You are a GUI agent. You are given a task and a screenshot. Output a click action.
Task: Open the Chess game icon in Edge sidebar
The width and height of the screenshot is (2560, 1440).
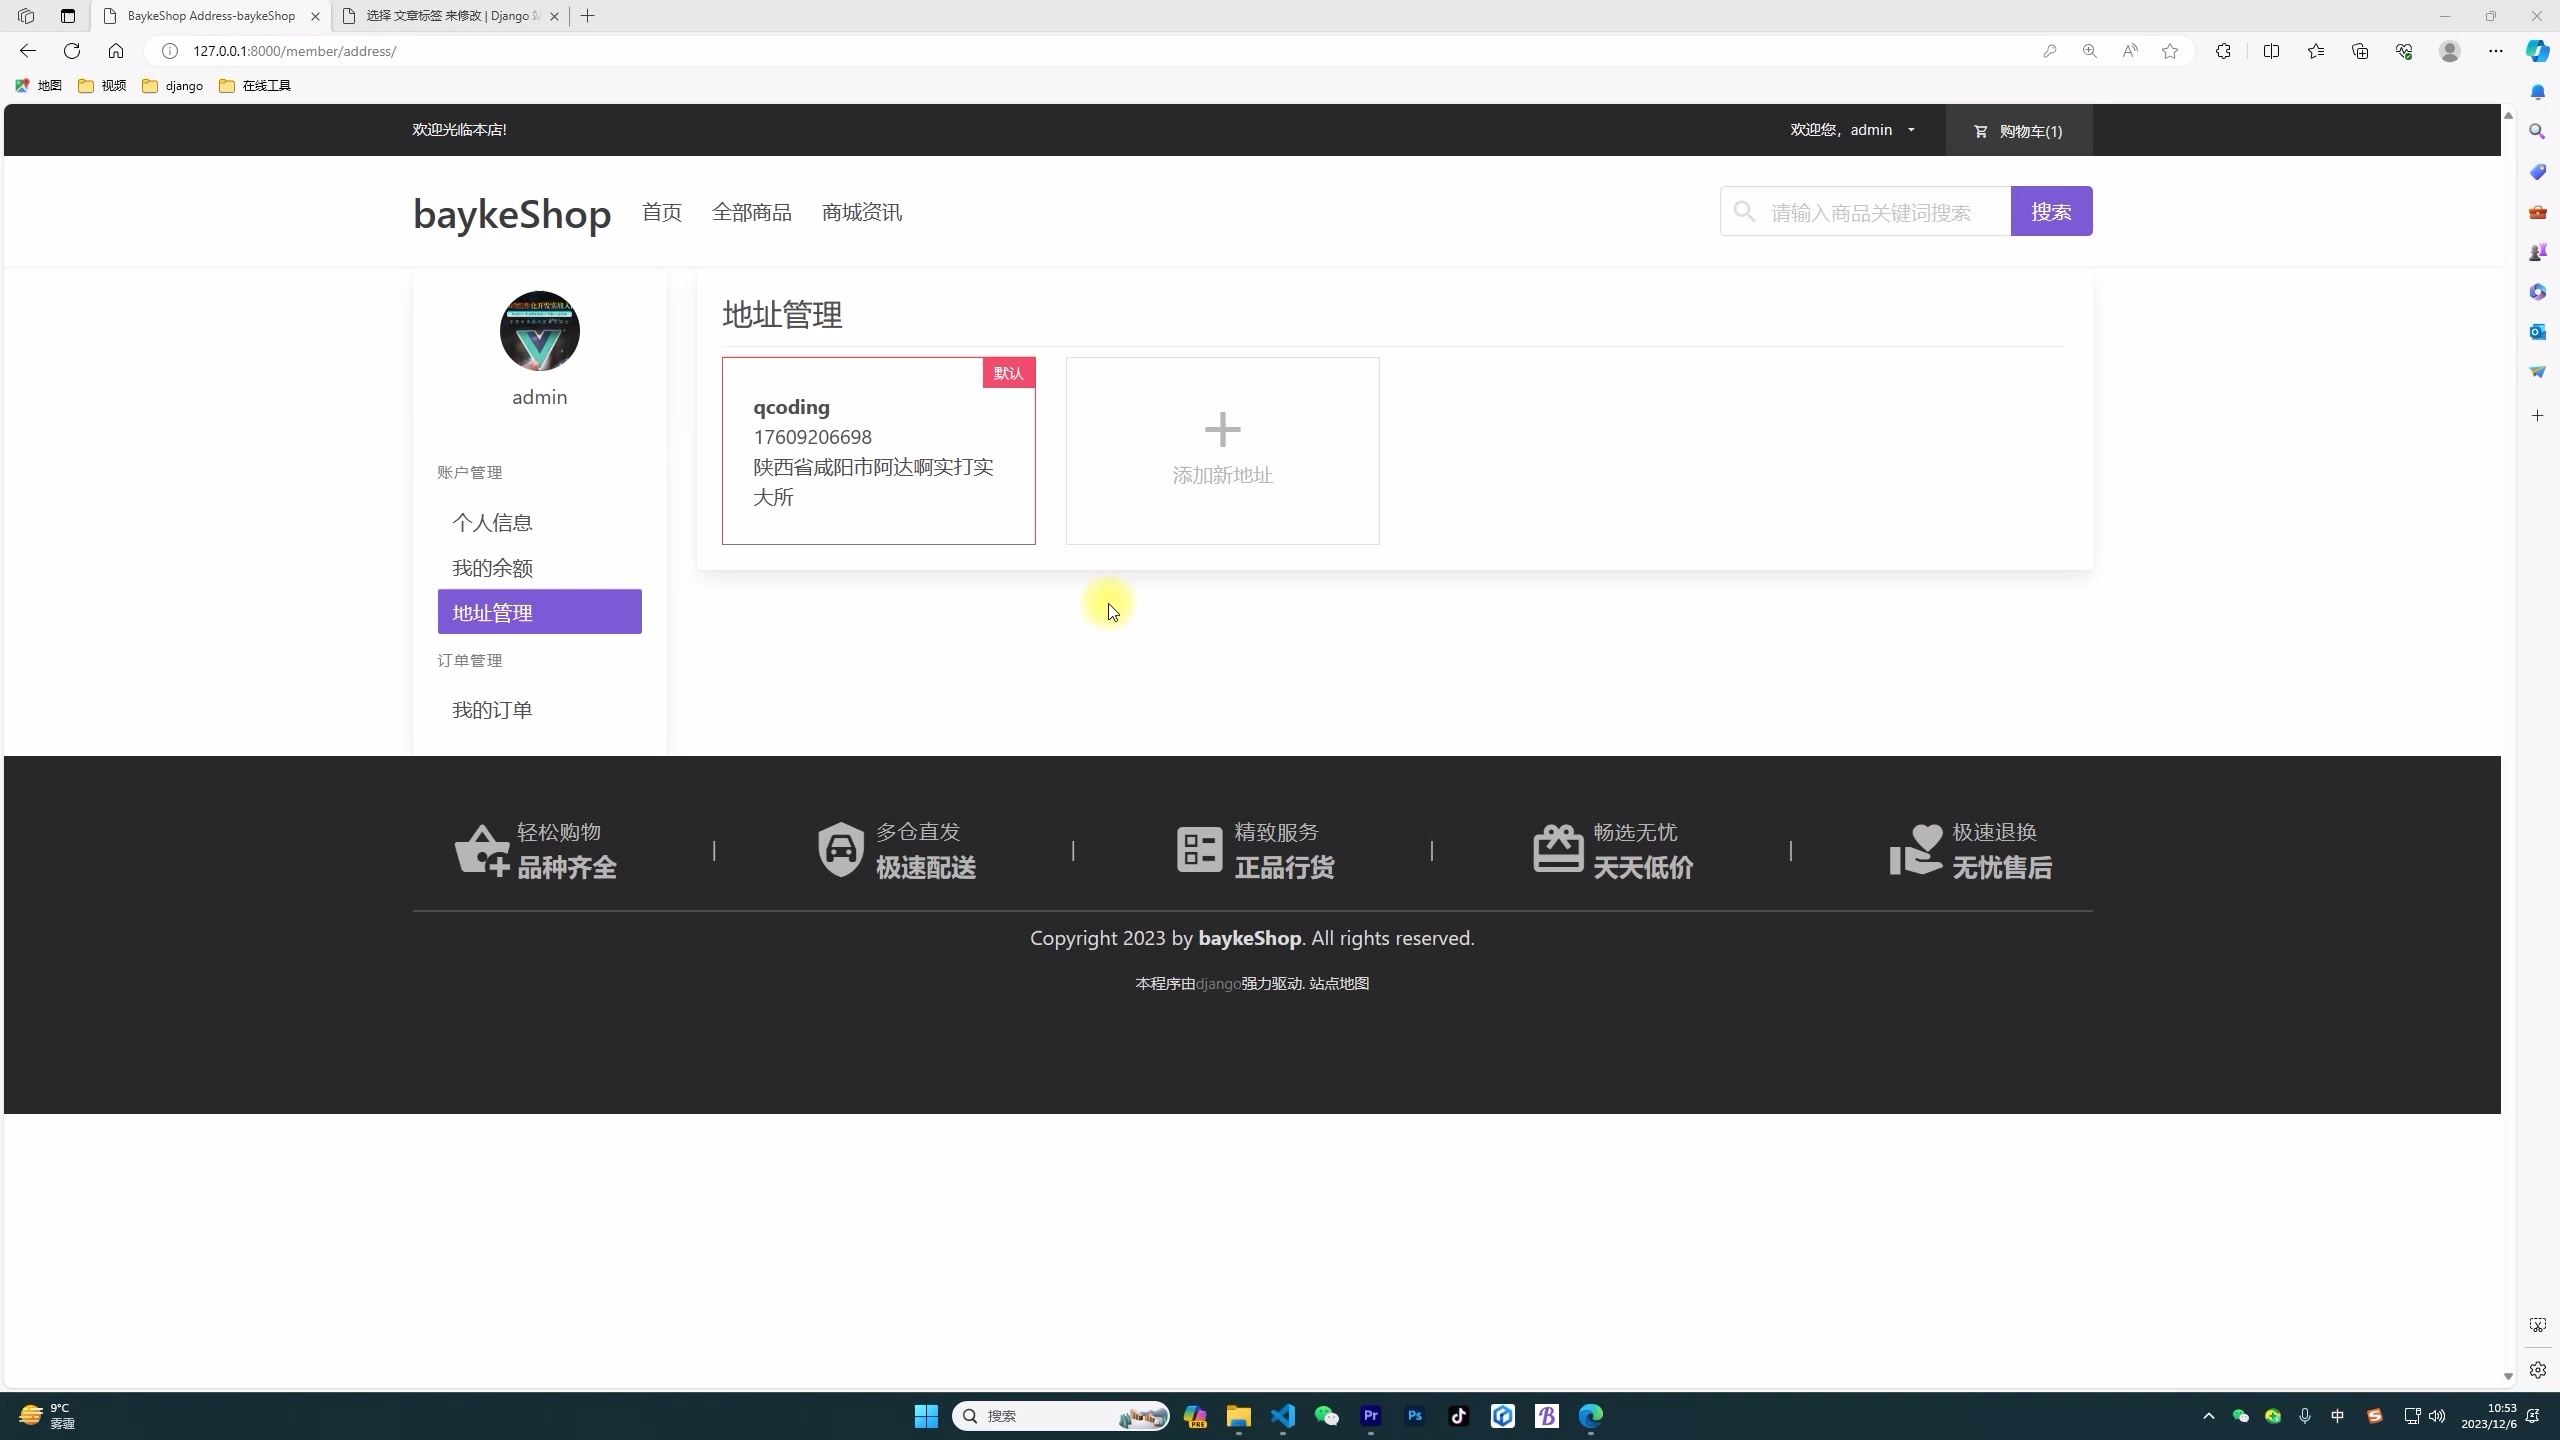[x=2537, y=251]
